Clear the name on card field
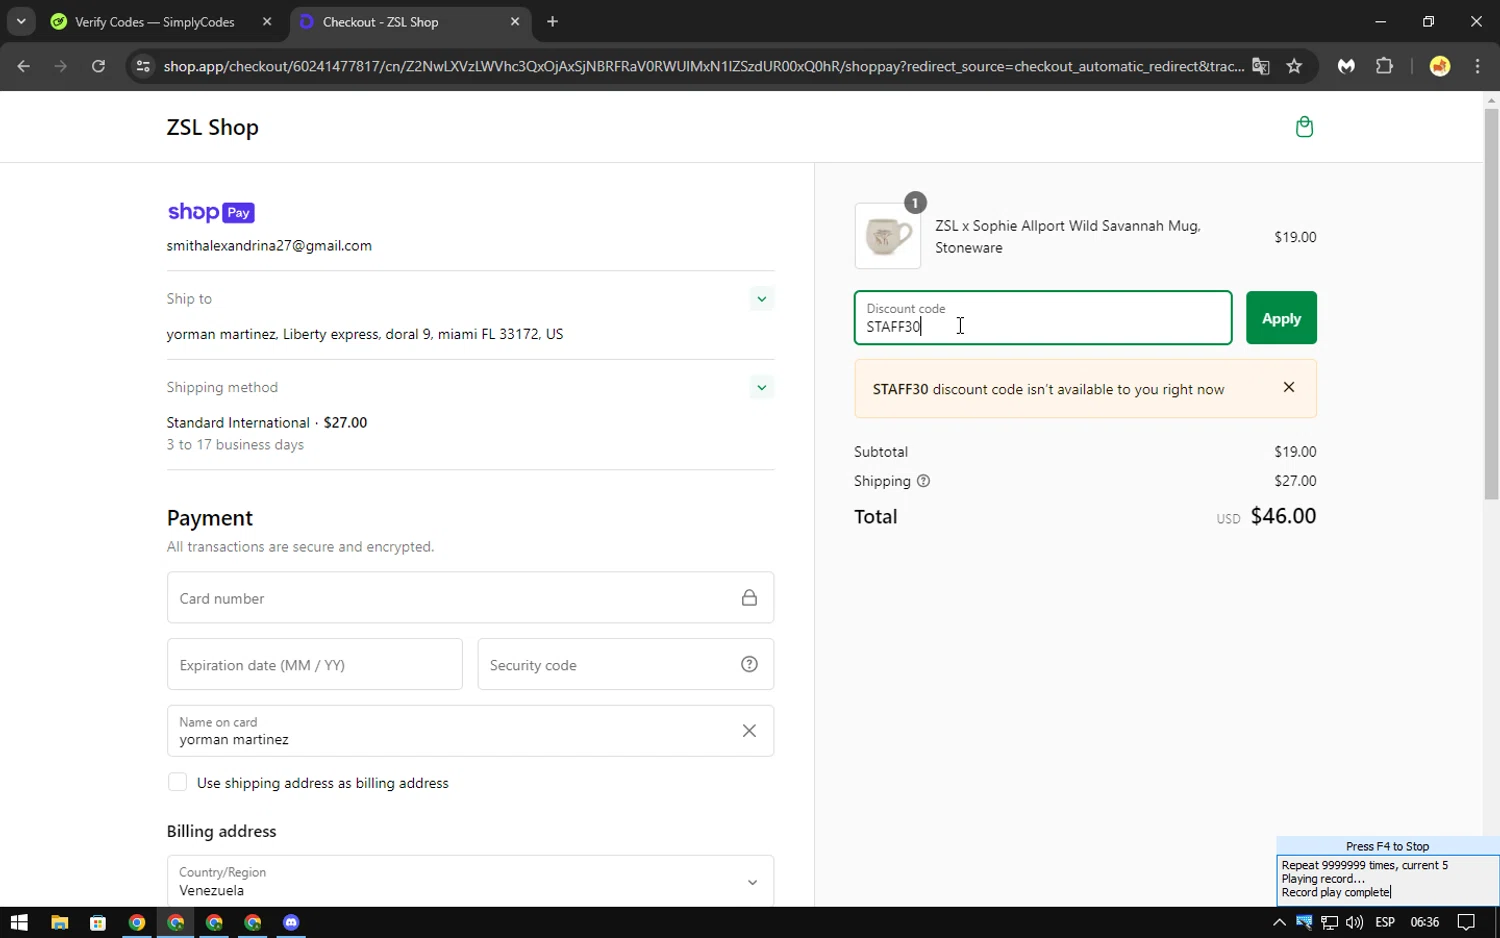Viewport: 1500px width, 938px height. click(x=749, y=731)
